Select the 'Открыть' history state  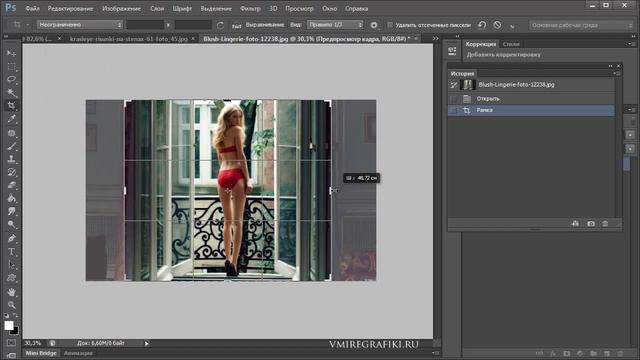pos(531,99)
